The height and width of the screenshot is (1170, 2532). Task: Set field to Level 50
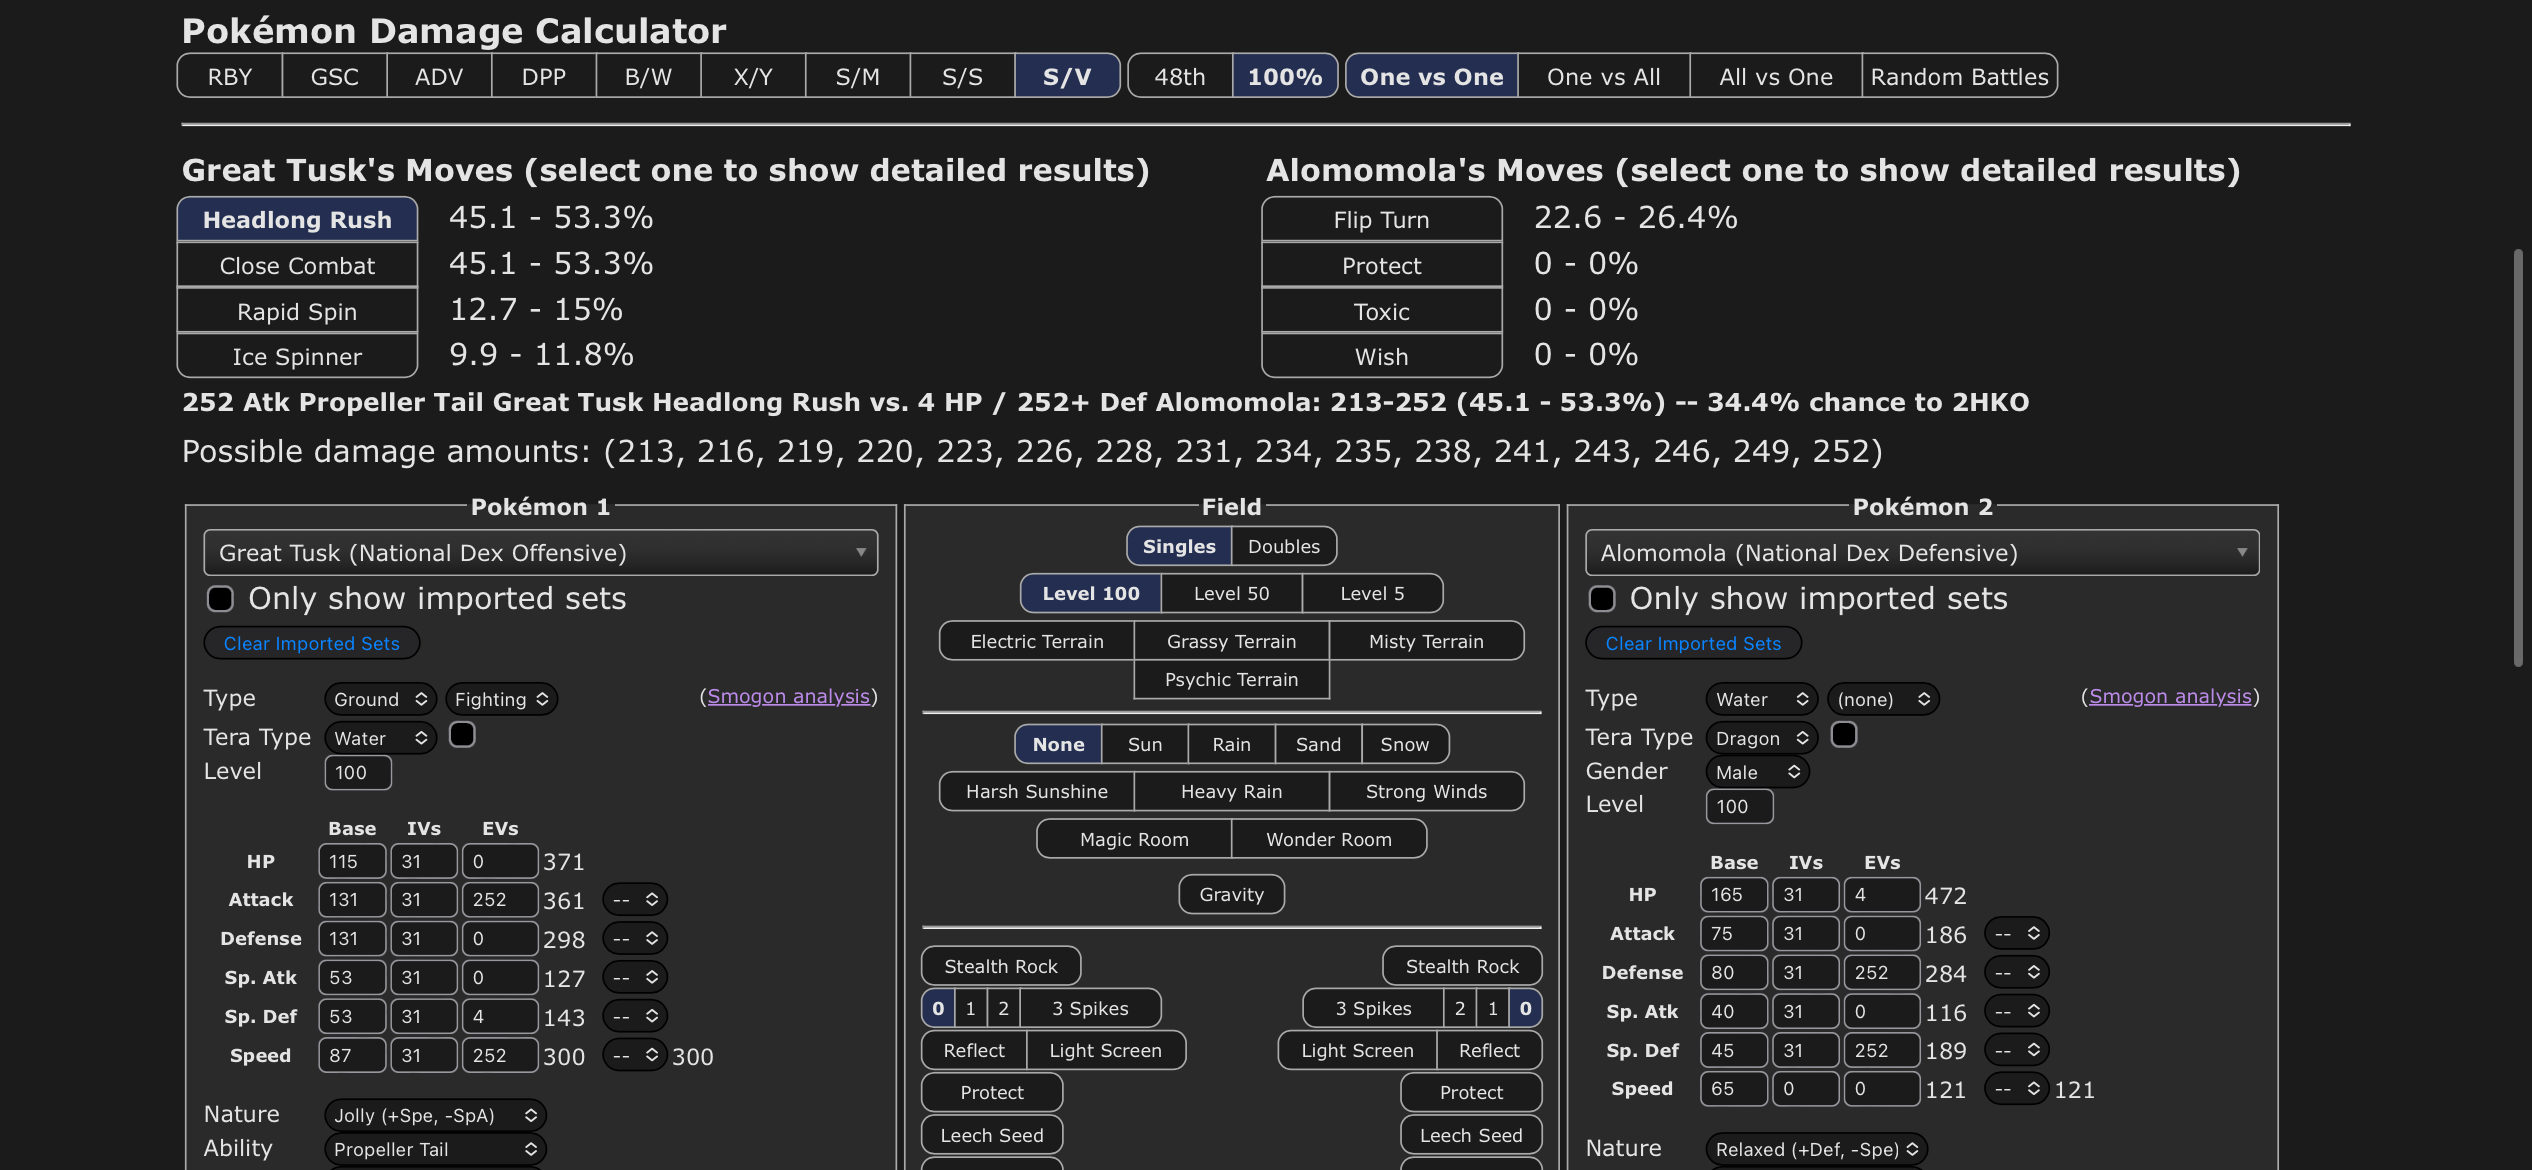pyautogui.click(x=1231, y=593)
